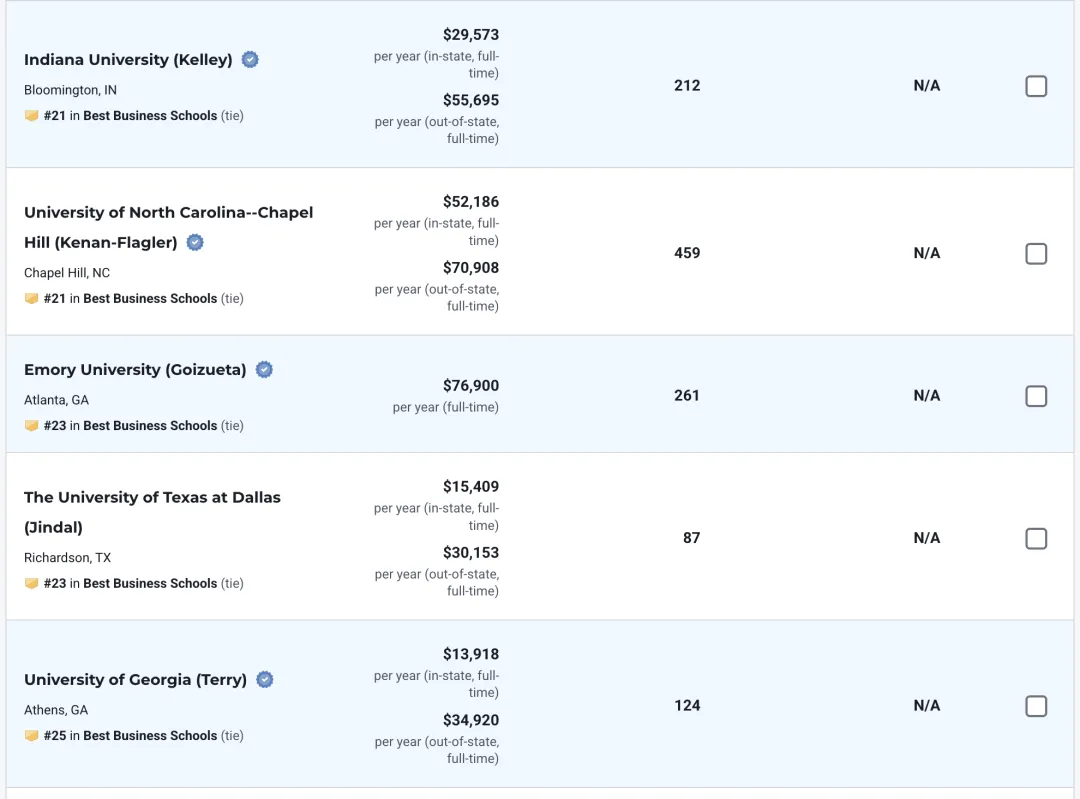Enable the UT Dallas (Jindal) checkbox
This screenshot has width=1080, height=799.
pos(1036,539)
